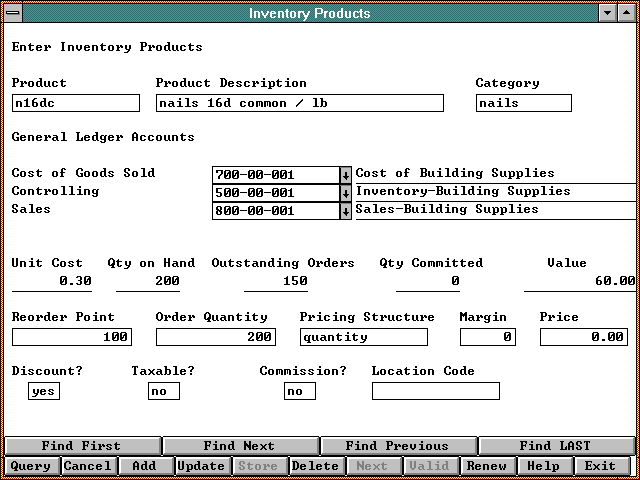Delete the current product record
This screenshot has height=480, width=640.
(315, 466)
